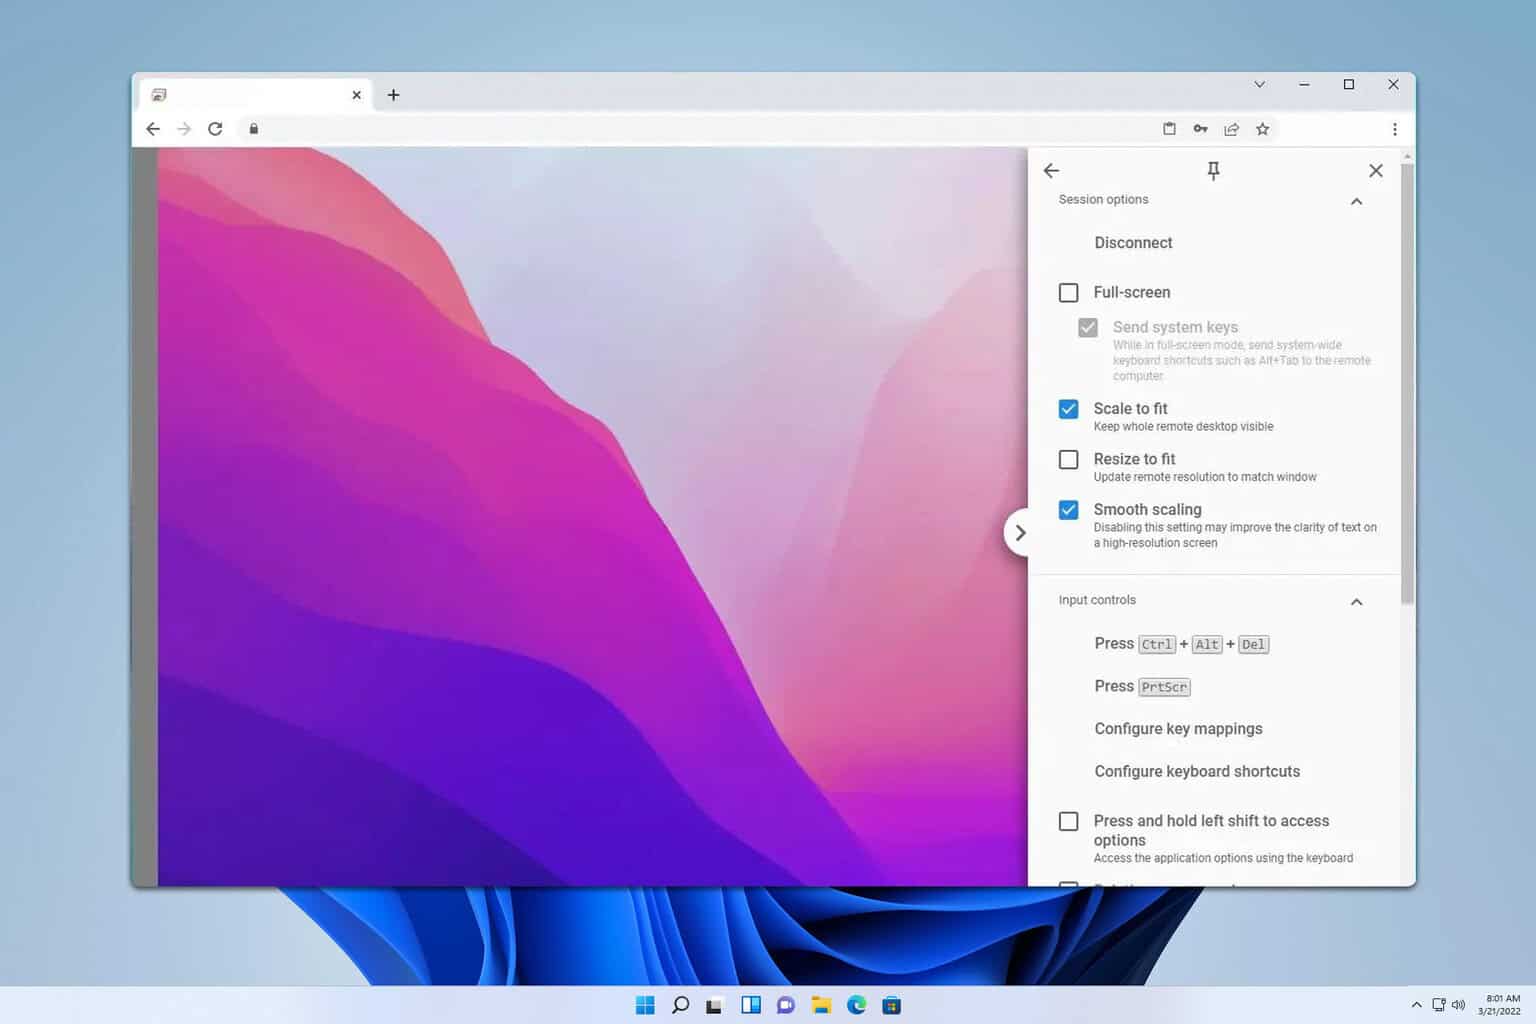Open the Windows Start menu

tap(645, 1005)
